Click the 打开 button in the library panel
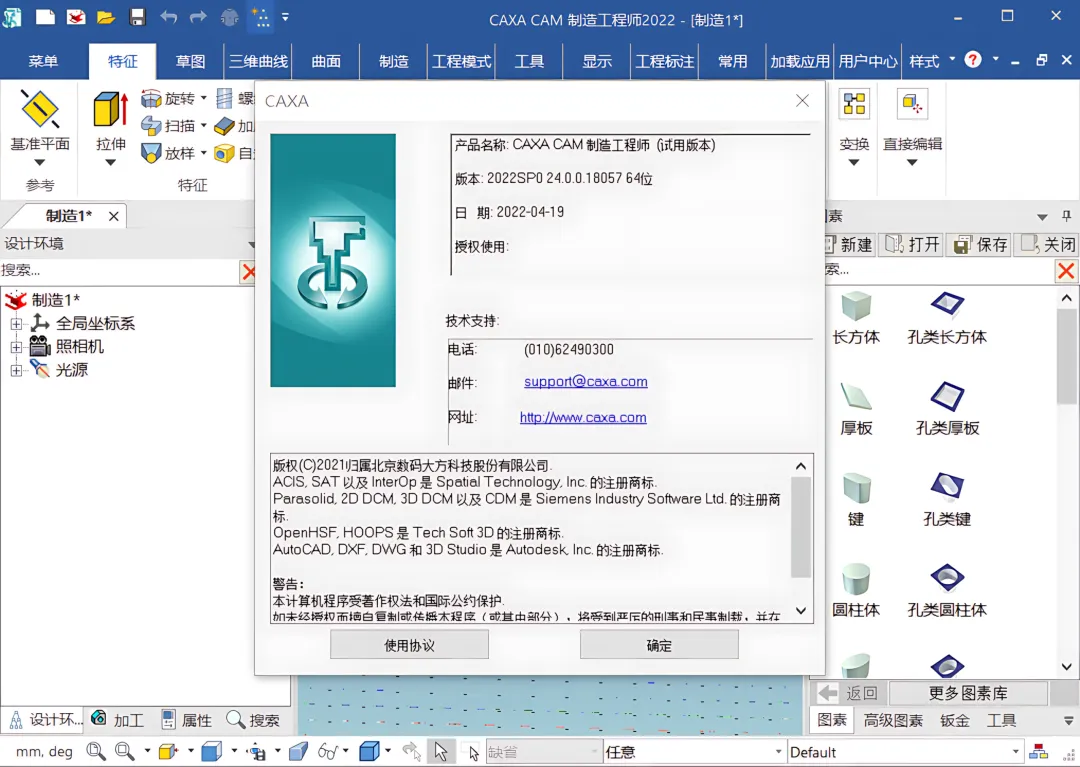Image resolution: width=1080 pixels, height=767 pixels. [912, 244]
